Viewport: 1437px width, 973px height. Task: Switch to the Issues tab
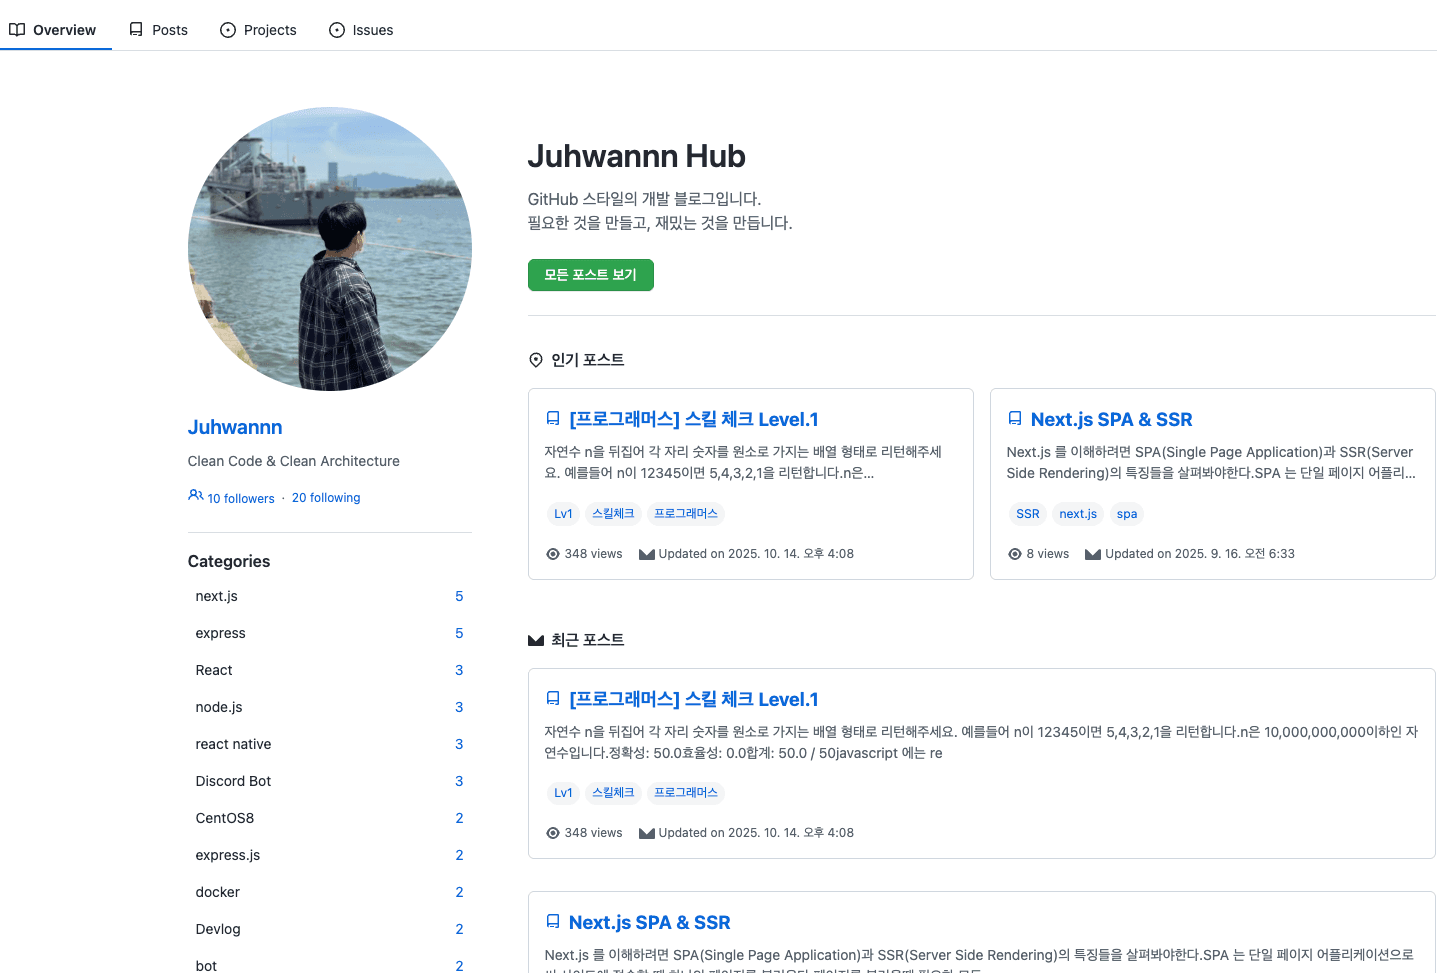tap(361, 30)
